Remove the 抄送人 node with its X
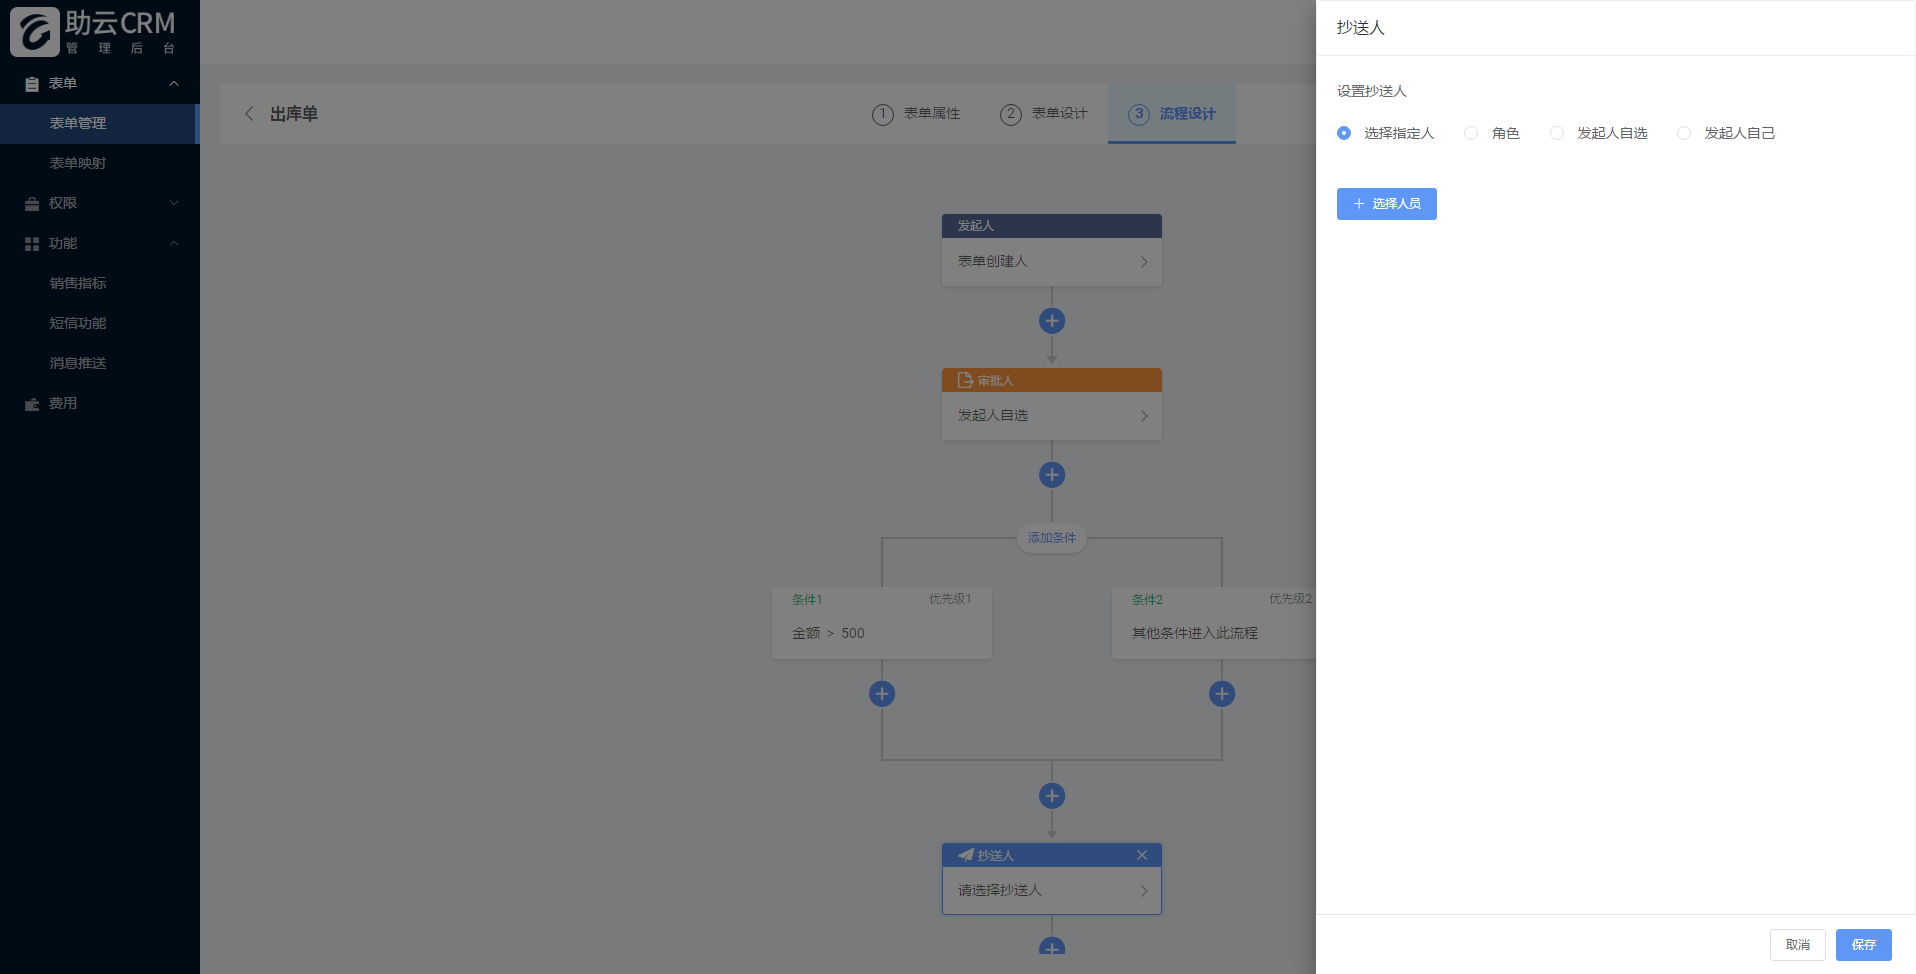The height and width of the screenshot is (974, 1916). (x=1142, y=855)
